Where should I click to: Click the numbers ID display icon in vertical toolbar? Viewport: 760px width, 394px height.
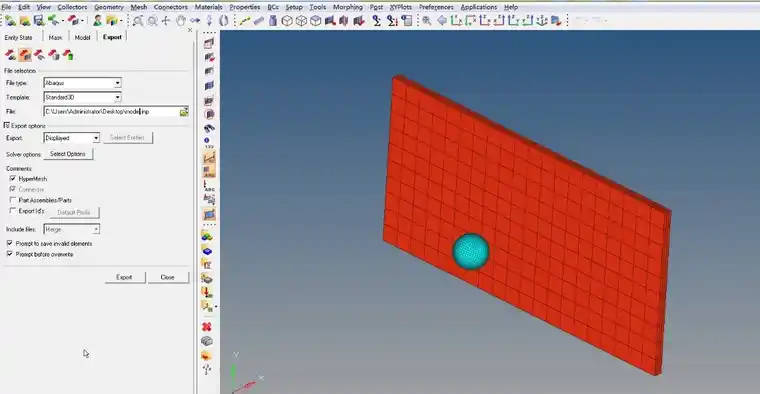(208, 143)
